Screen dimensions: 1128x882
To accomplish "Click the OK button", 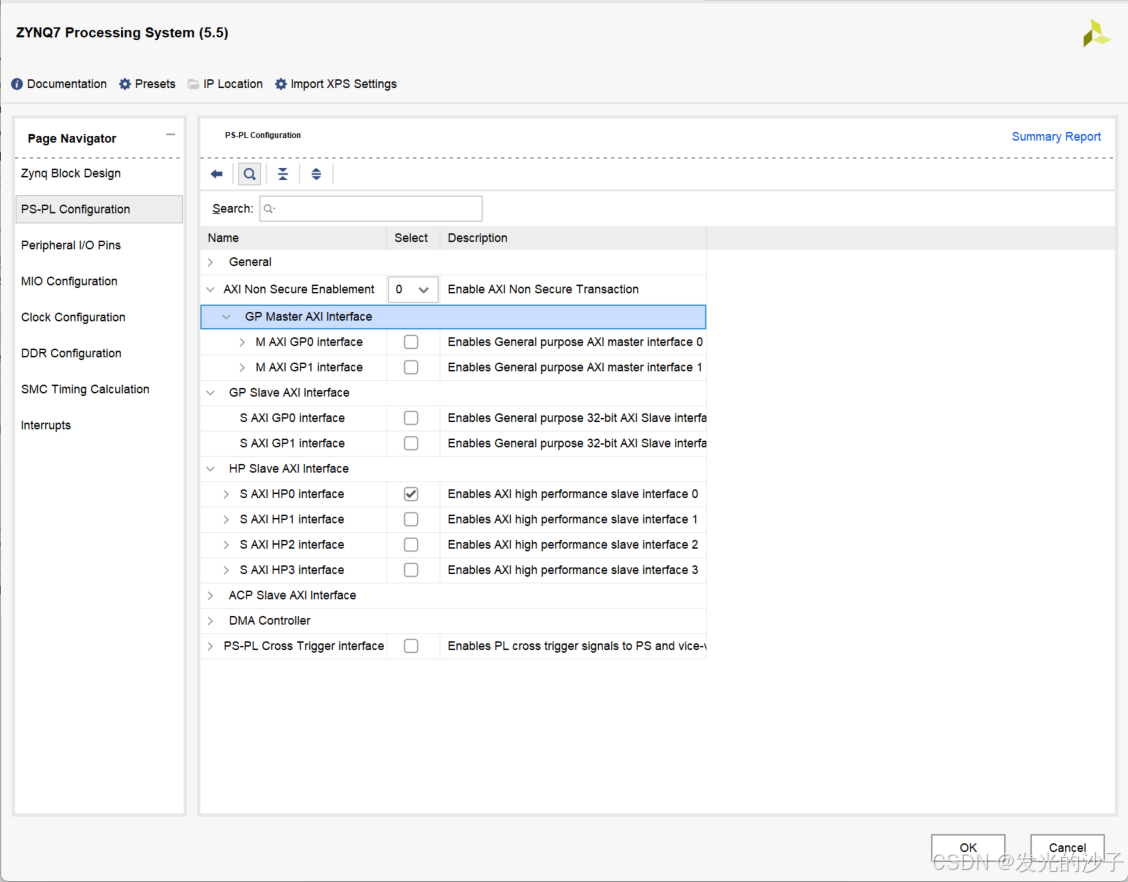I will [968, 847].
